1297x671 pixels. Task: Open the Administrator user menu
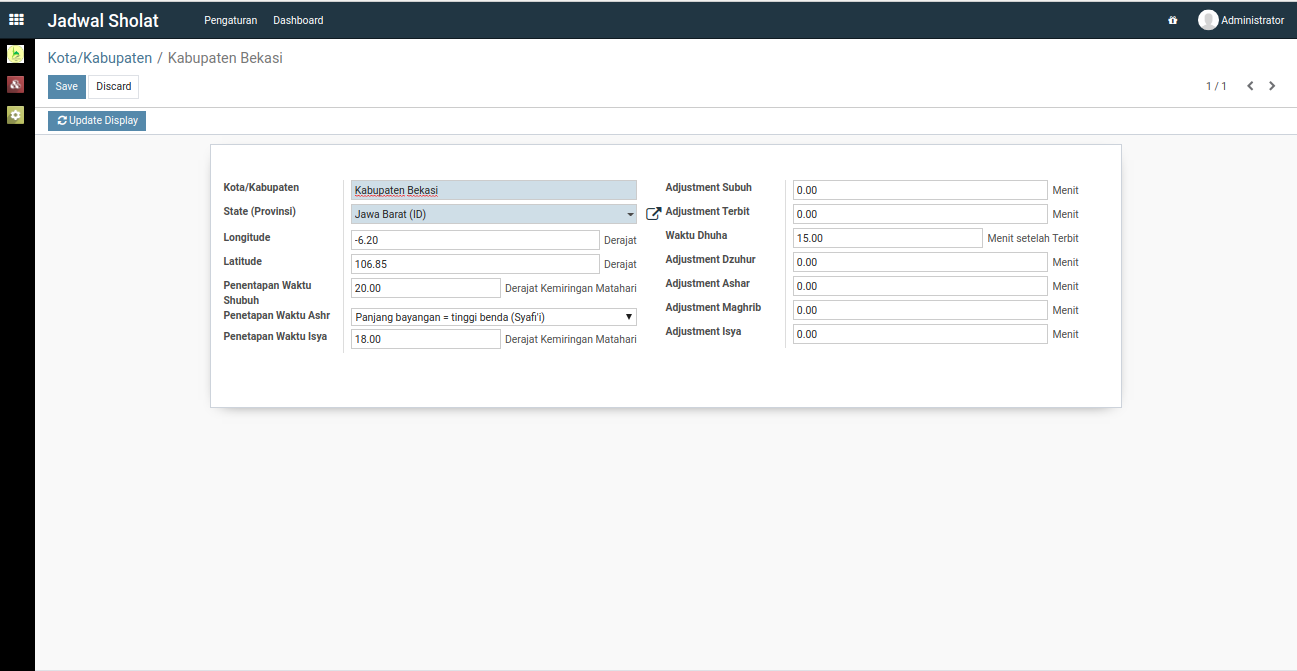point(1252,20)
